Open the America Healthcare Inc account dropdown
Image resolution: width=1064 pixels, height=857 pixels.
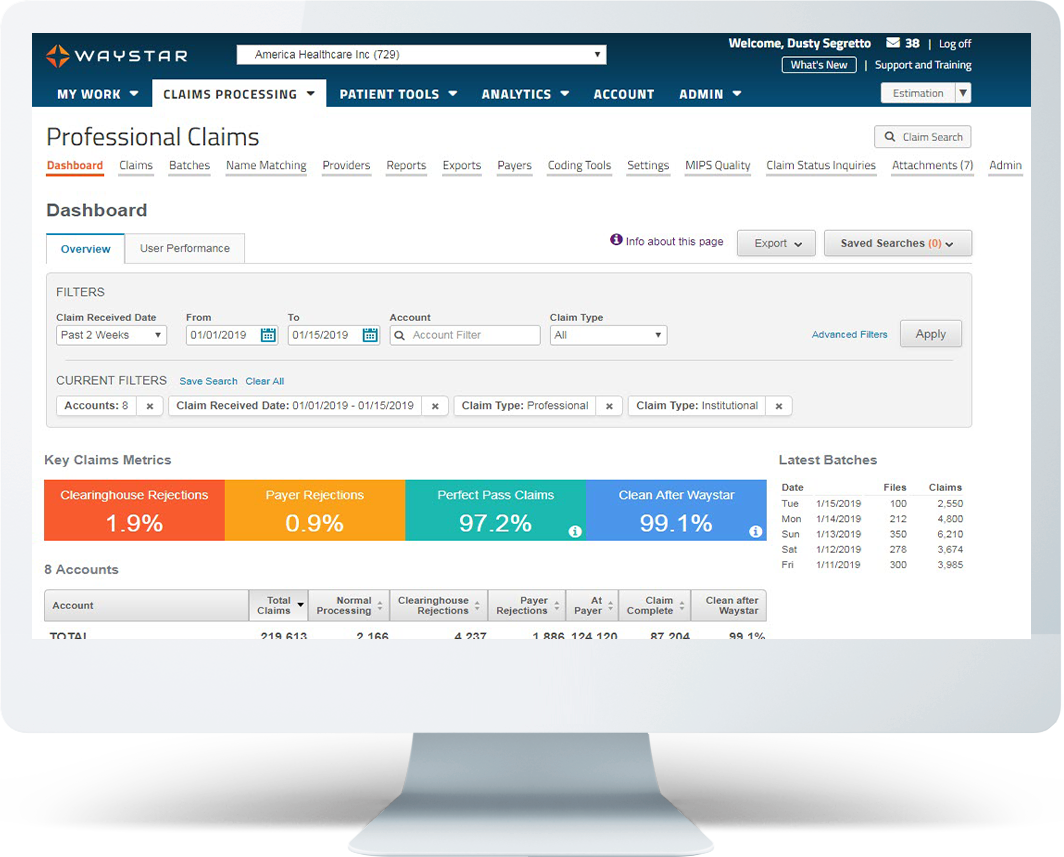tap(421, 55)
